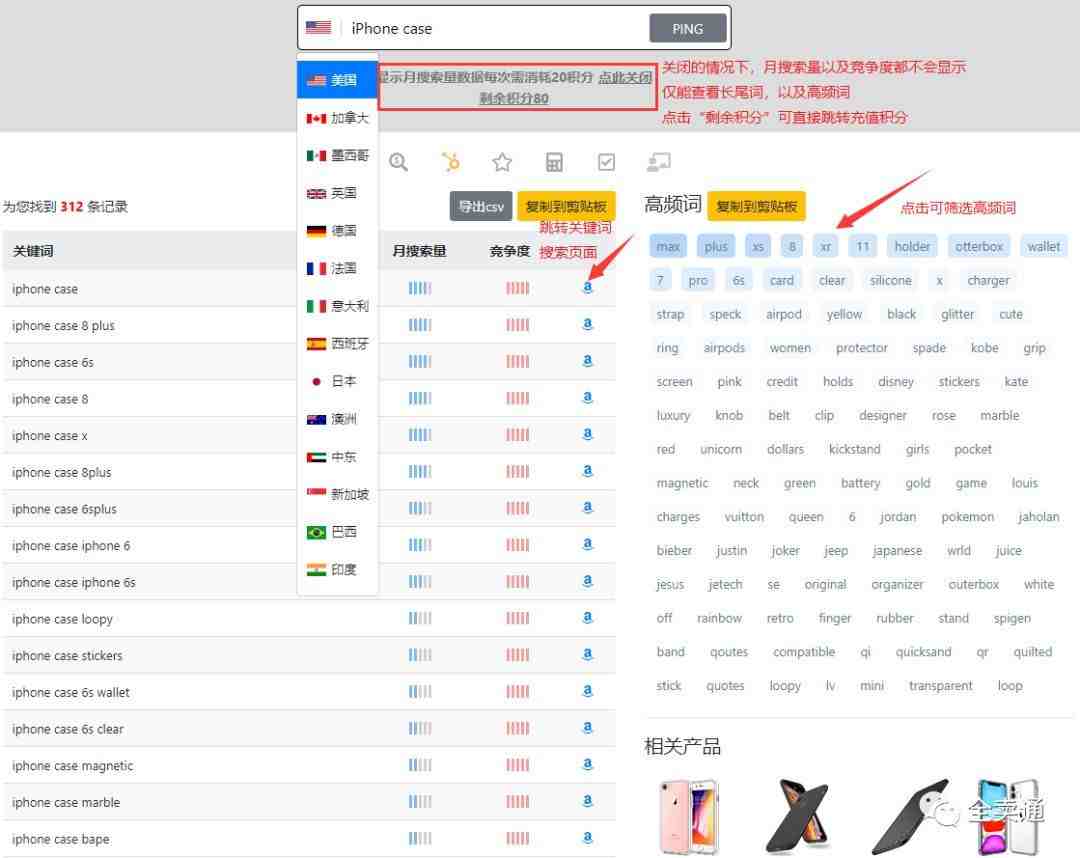
Task: Open Amazon icon for 'iphone case 6splus'
Action: pyautogui.click(x=588, y=508)
